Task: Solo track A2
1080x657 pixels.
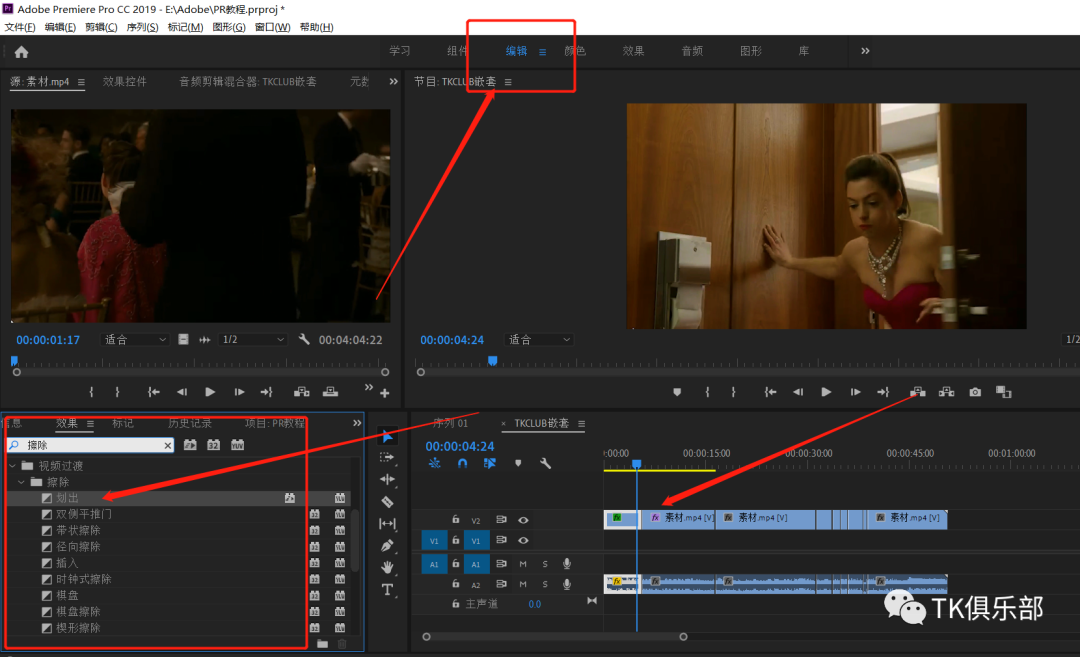Action: click(545, 584)
